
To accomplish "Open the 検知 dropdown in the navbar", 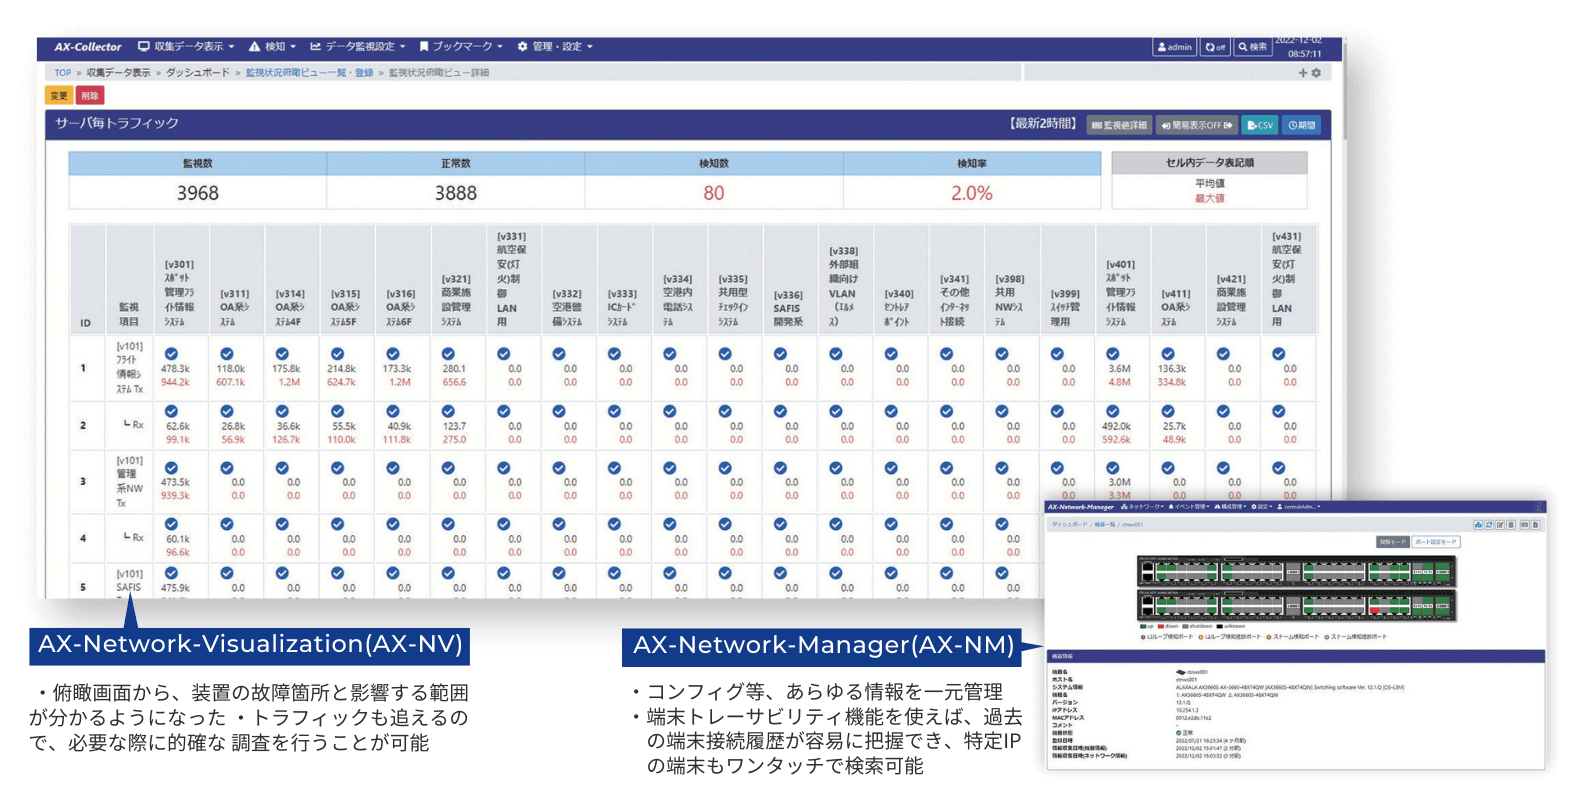I will [272, 47].
